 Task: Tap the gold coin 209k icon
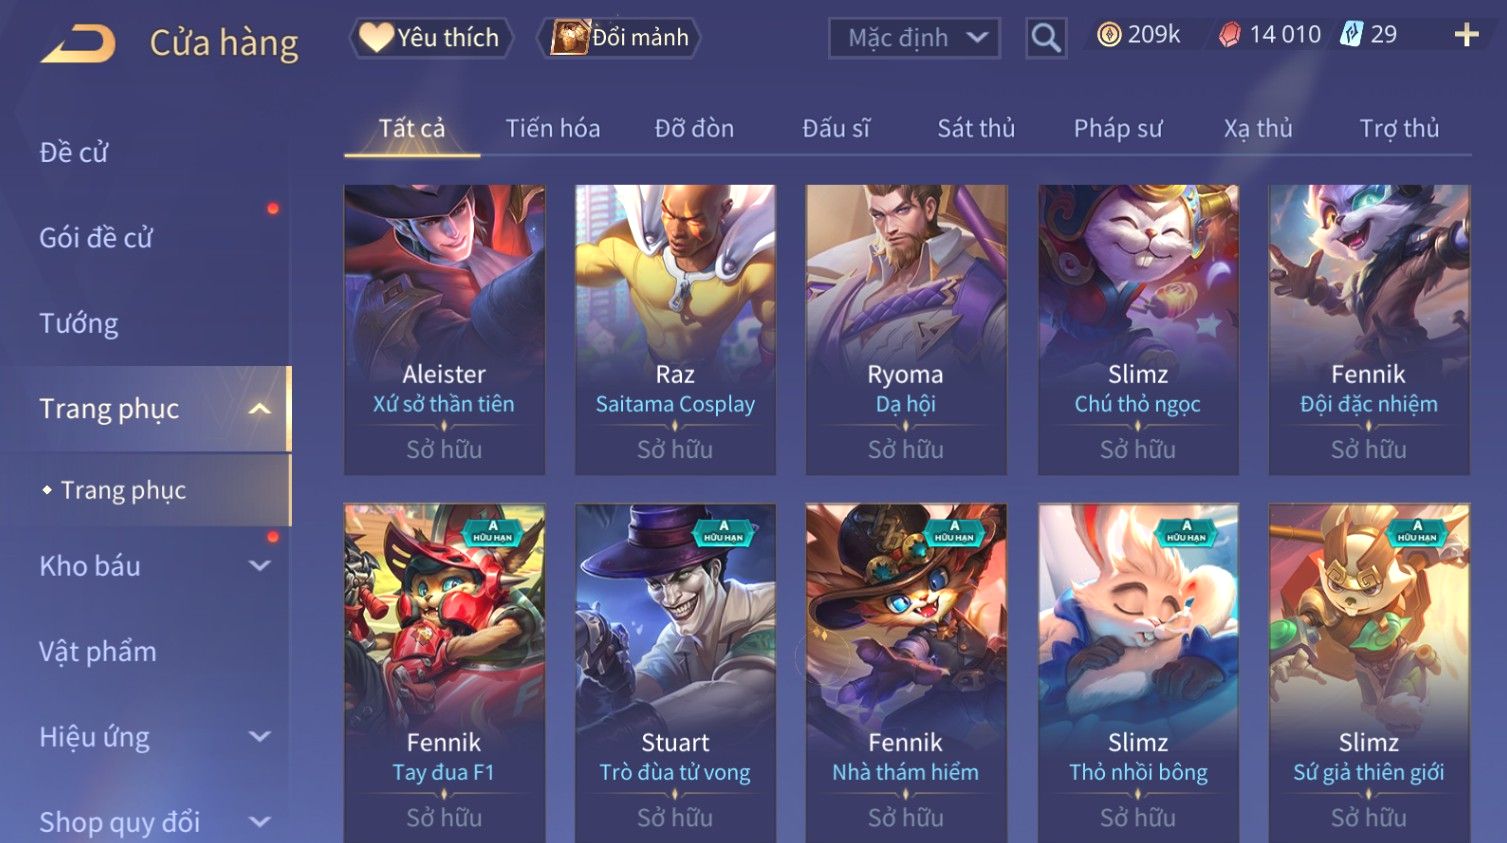tap(1109, 35)
